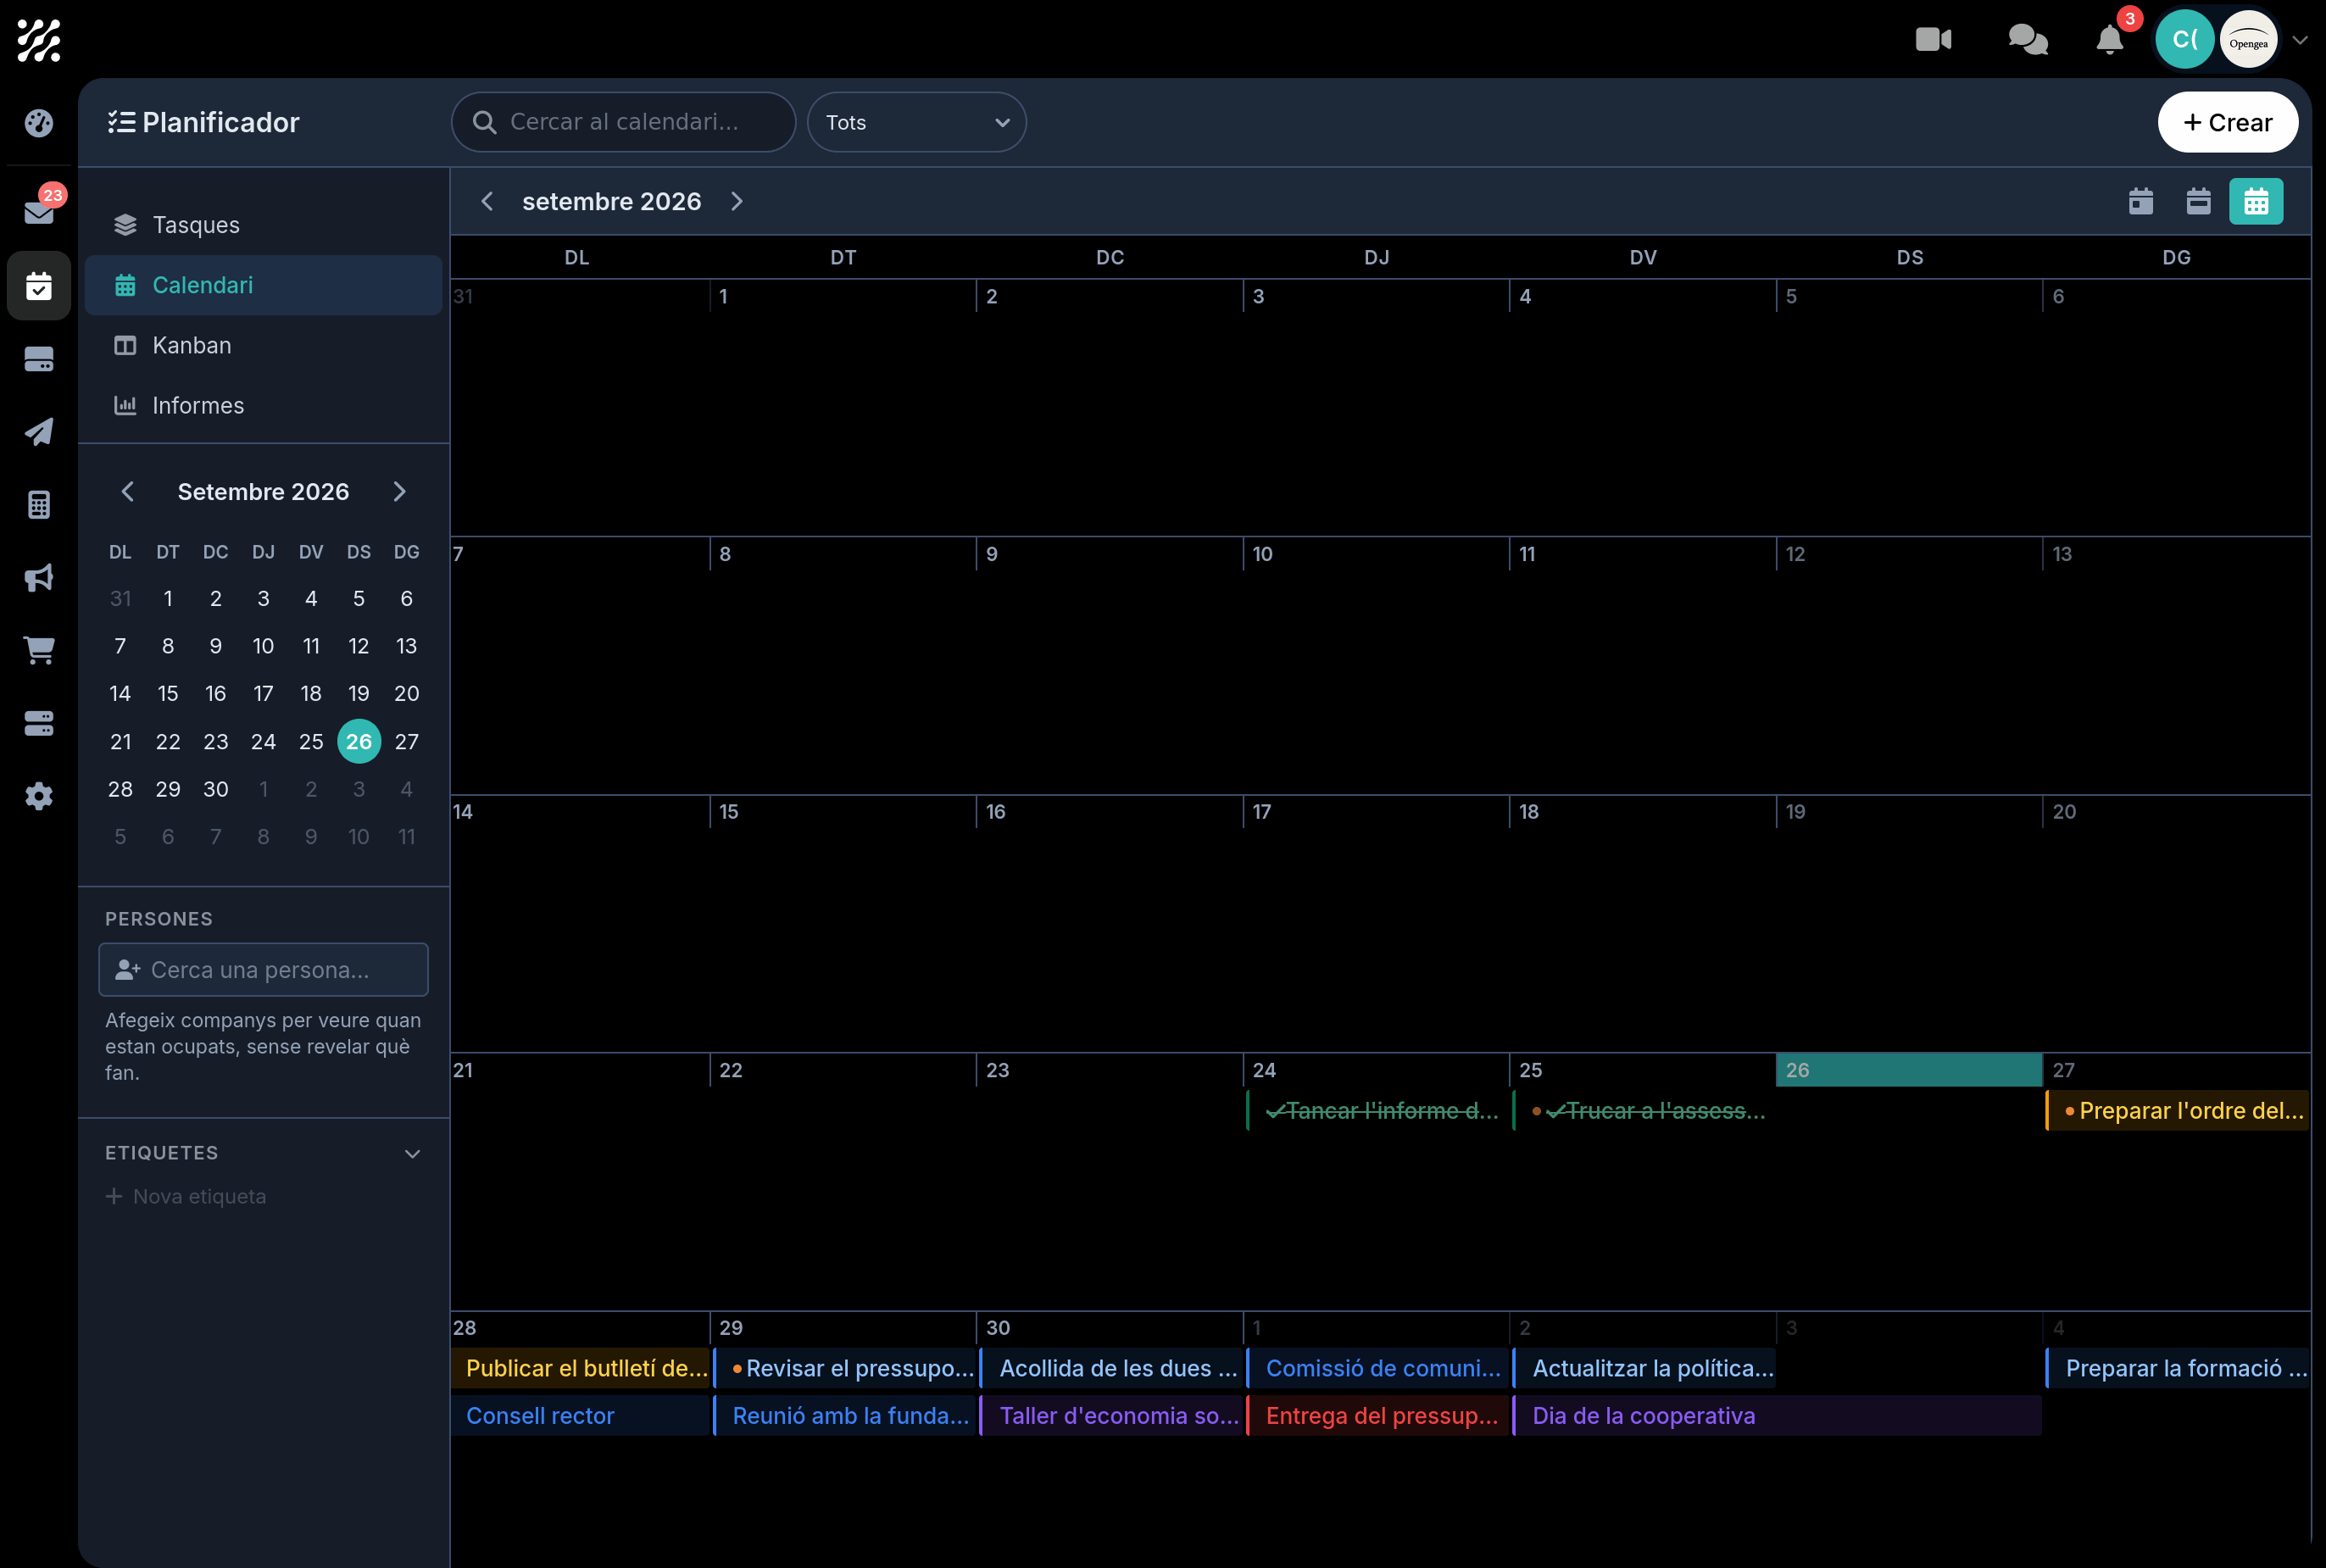The width and height of the screenshot is (2326, 1568).
Task: Open Preparar l'ordre del event on 27
Action: [2177, 1111]
